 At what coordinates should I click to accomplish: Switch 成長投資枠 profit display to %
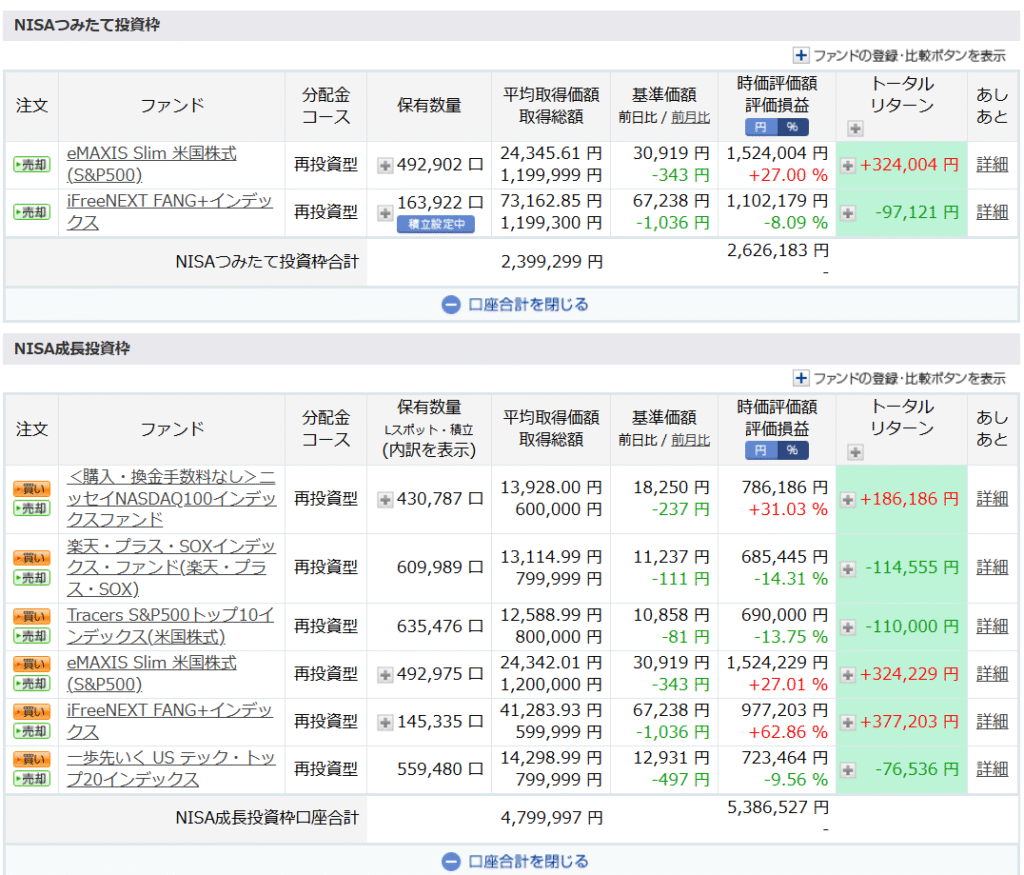pos(792,450)
